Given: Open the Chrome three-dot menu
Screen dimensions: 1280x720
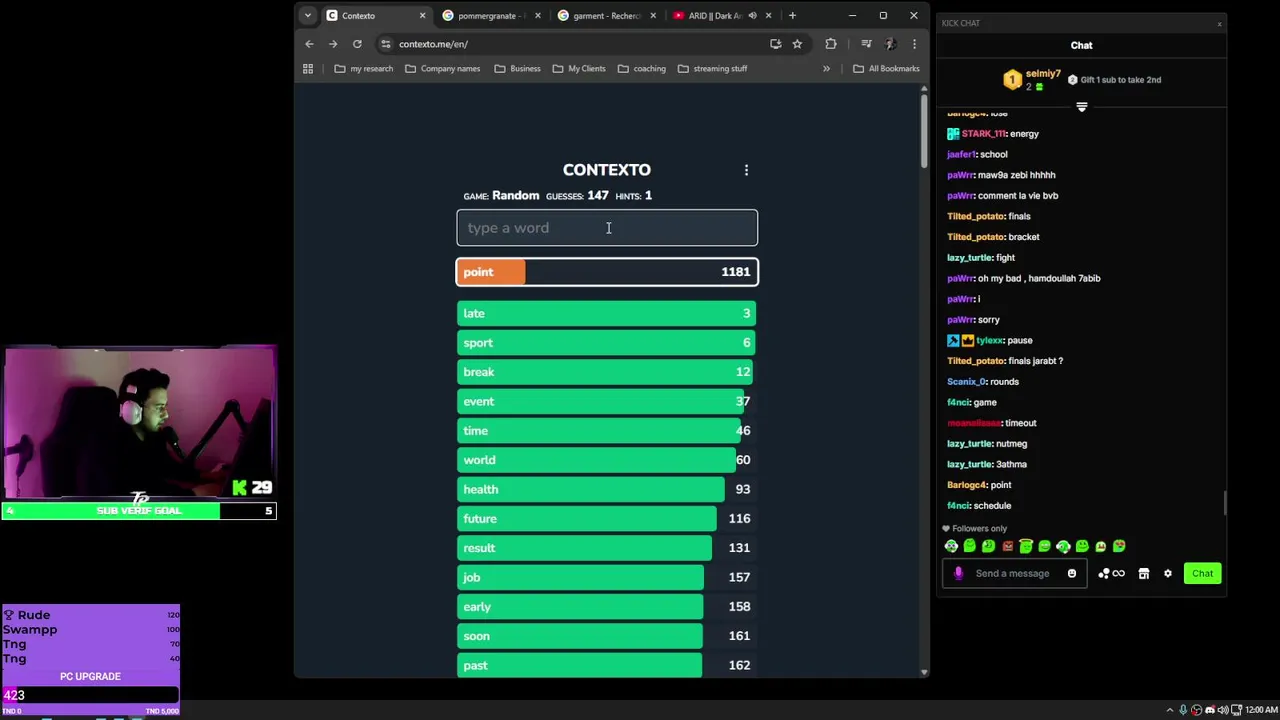Looking at the screenshot, I should pos(914,44).
